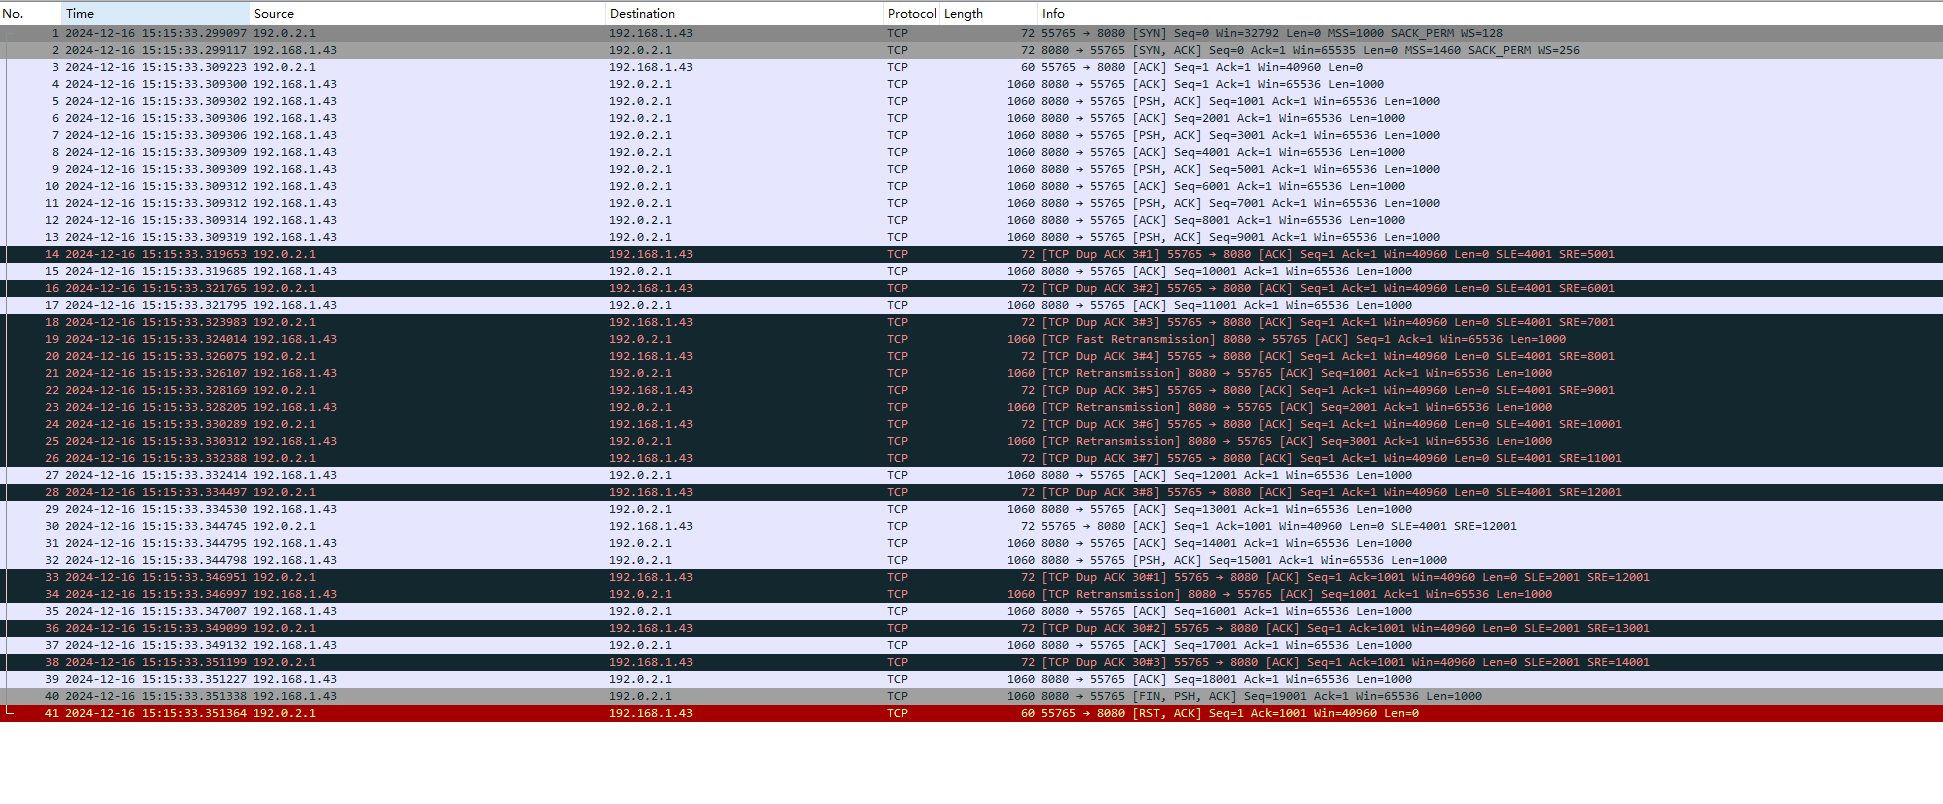Select the TCP Dup ACK 3#8 packet

pos(971,492)
